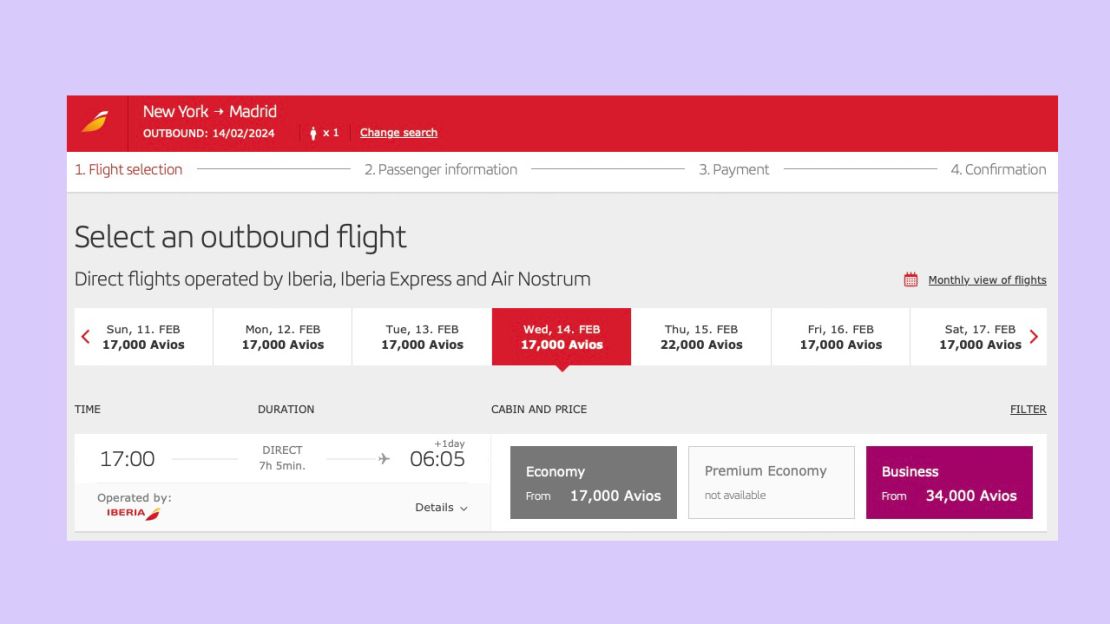Viewport: 1110px width, 624px height.
Task: Select Sat, 17. FEB date
Action: pos(980,336)
